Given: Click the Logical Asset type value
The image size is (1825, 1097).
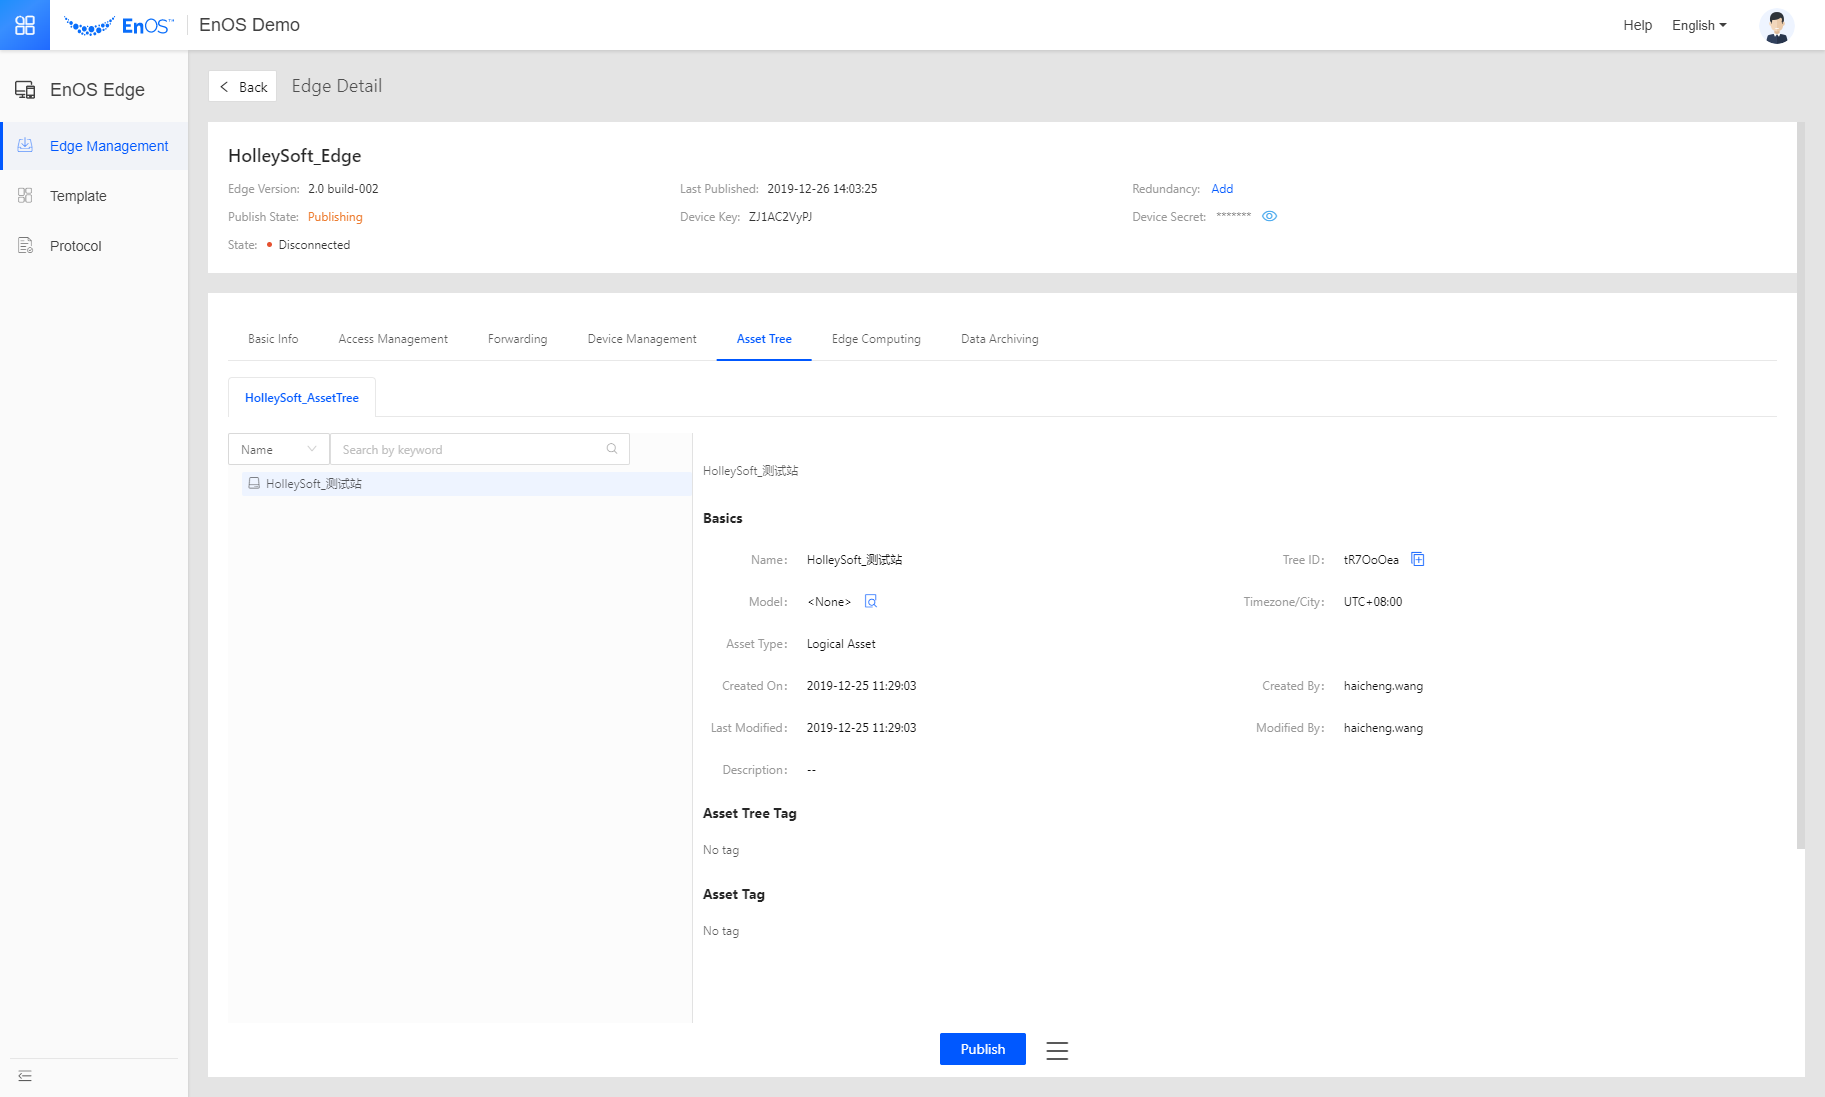Looking at the screenshot, I should point(841,644).
